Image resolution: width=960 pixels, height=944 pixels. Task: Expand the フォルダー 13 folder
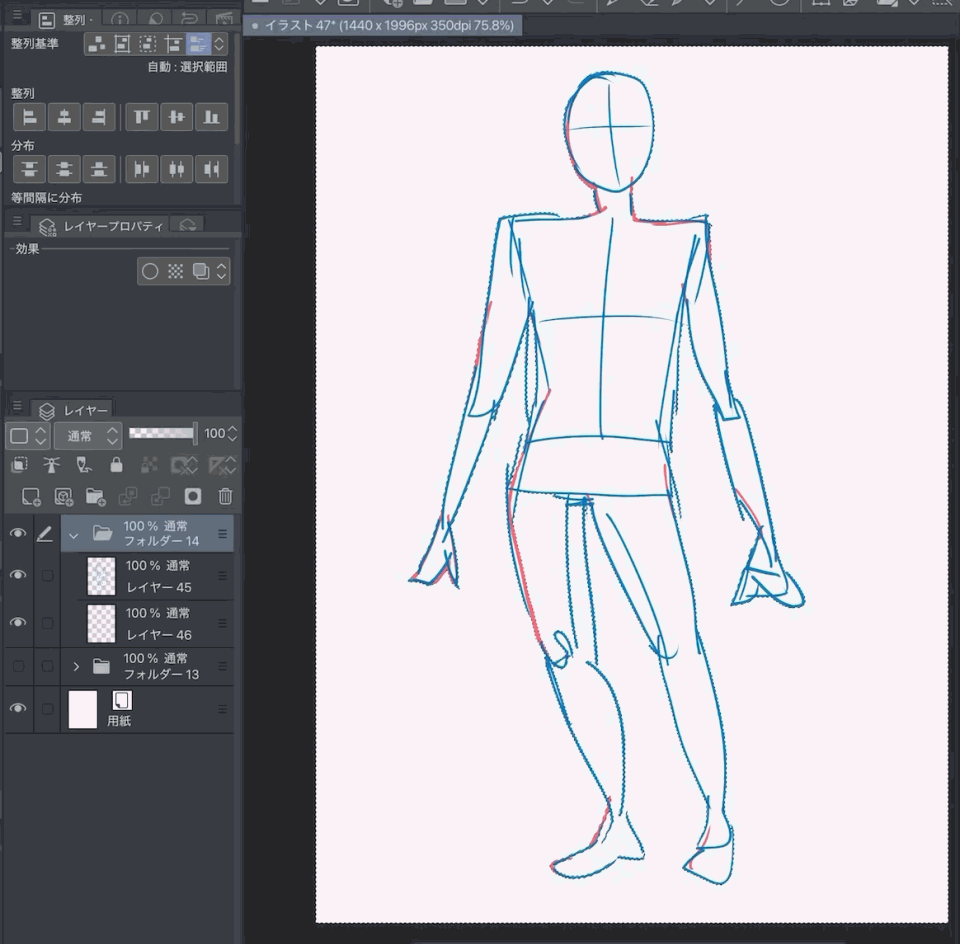coord(76,666)
